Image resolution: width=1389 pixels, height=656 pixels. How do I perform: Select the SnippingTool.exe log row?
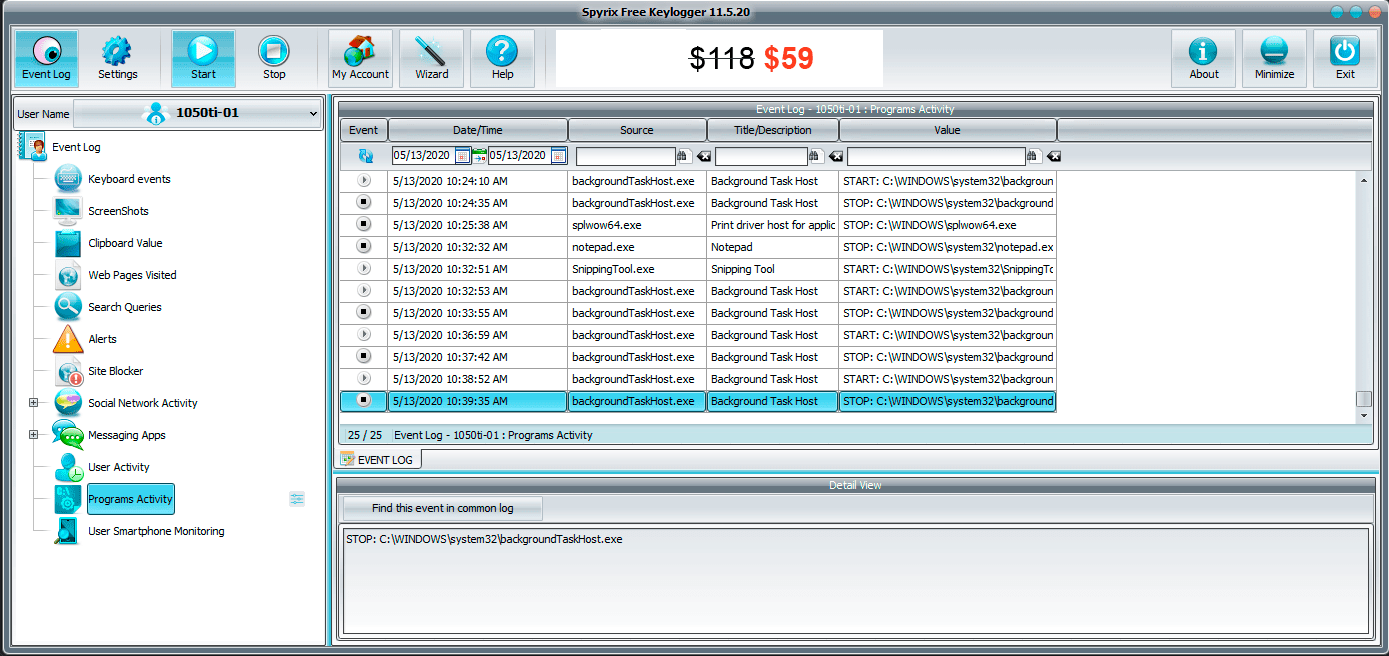point(698,269)
